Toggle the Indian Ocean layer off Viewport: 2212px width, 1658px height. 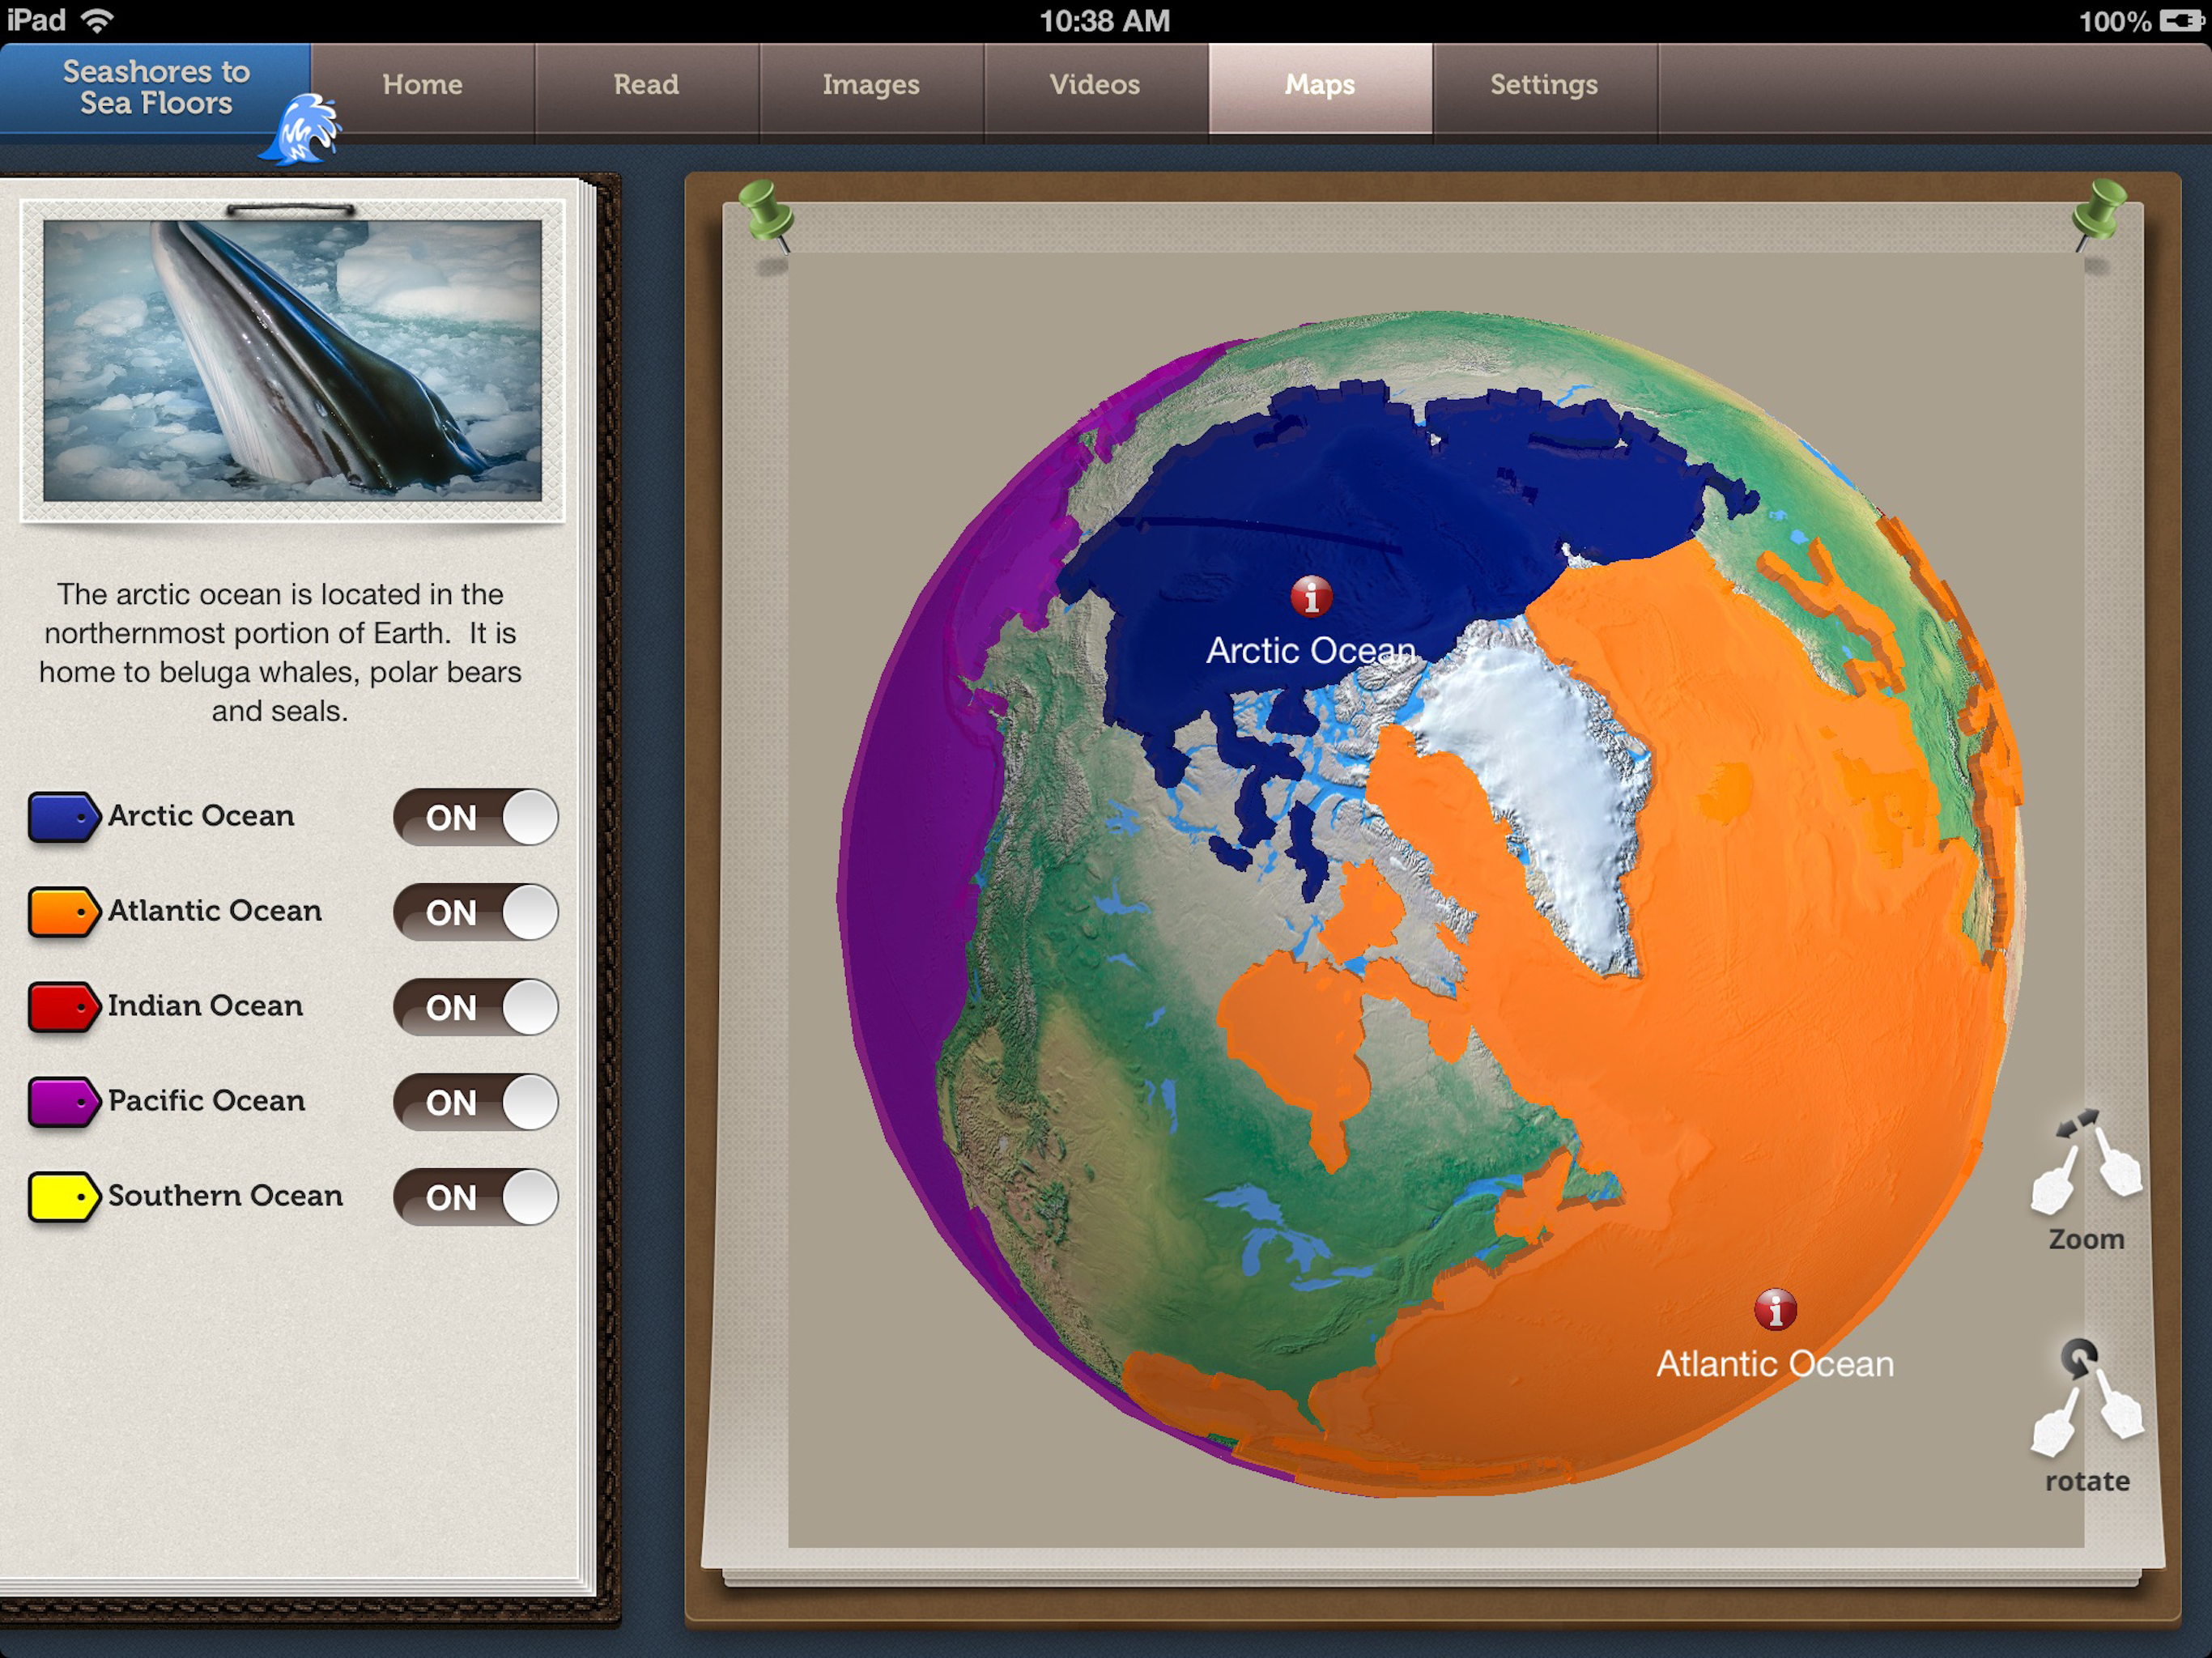coord(475,1007)
